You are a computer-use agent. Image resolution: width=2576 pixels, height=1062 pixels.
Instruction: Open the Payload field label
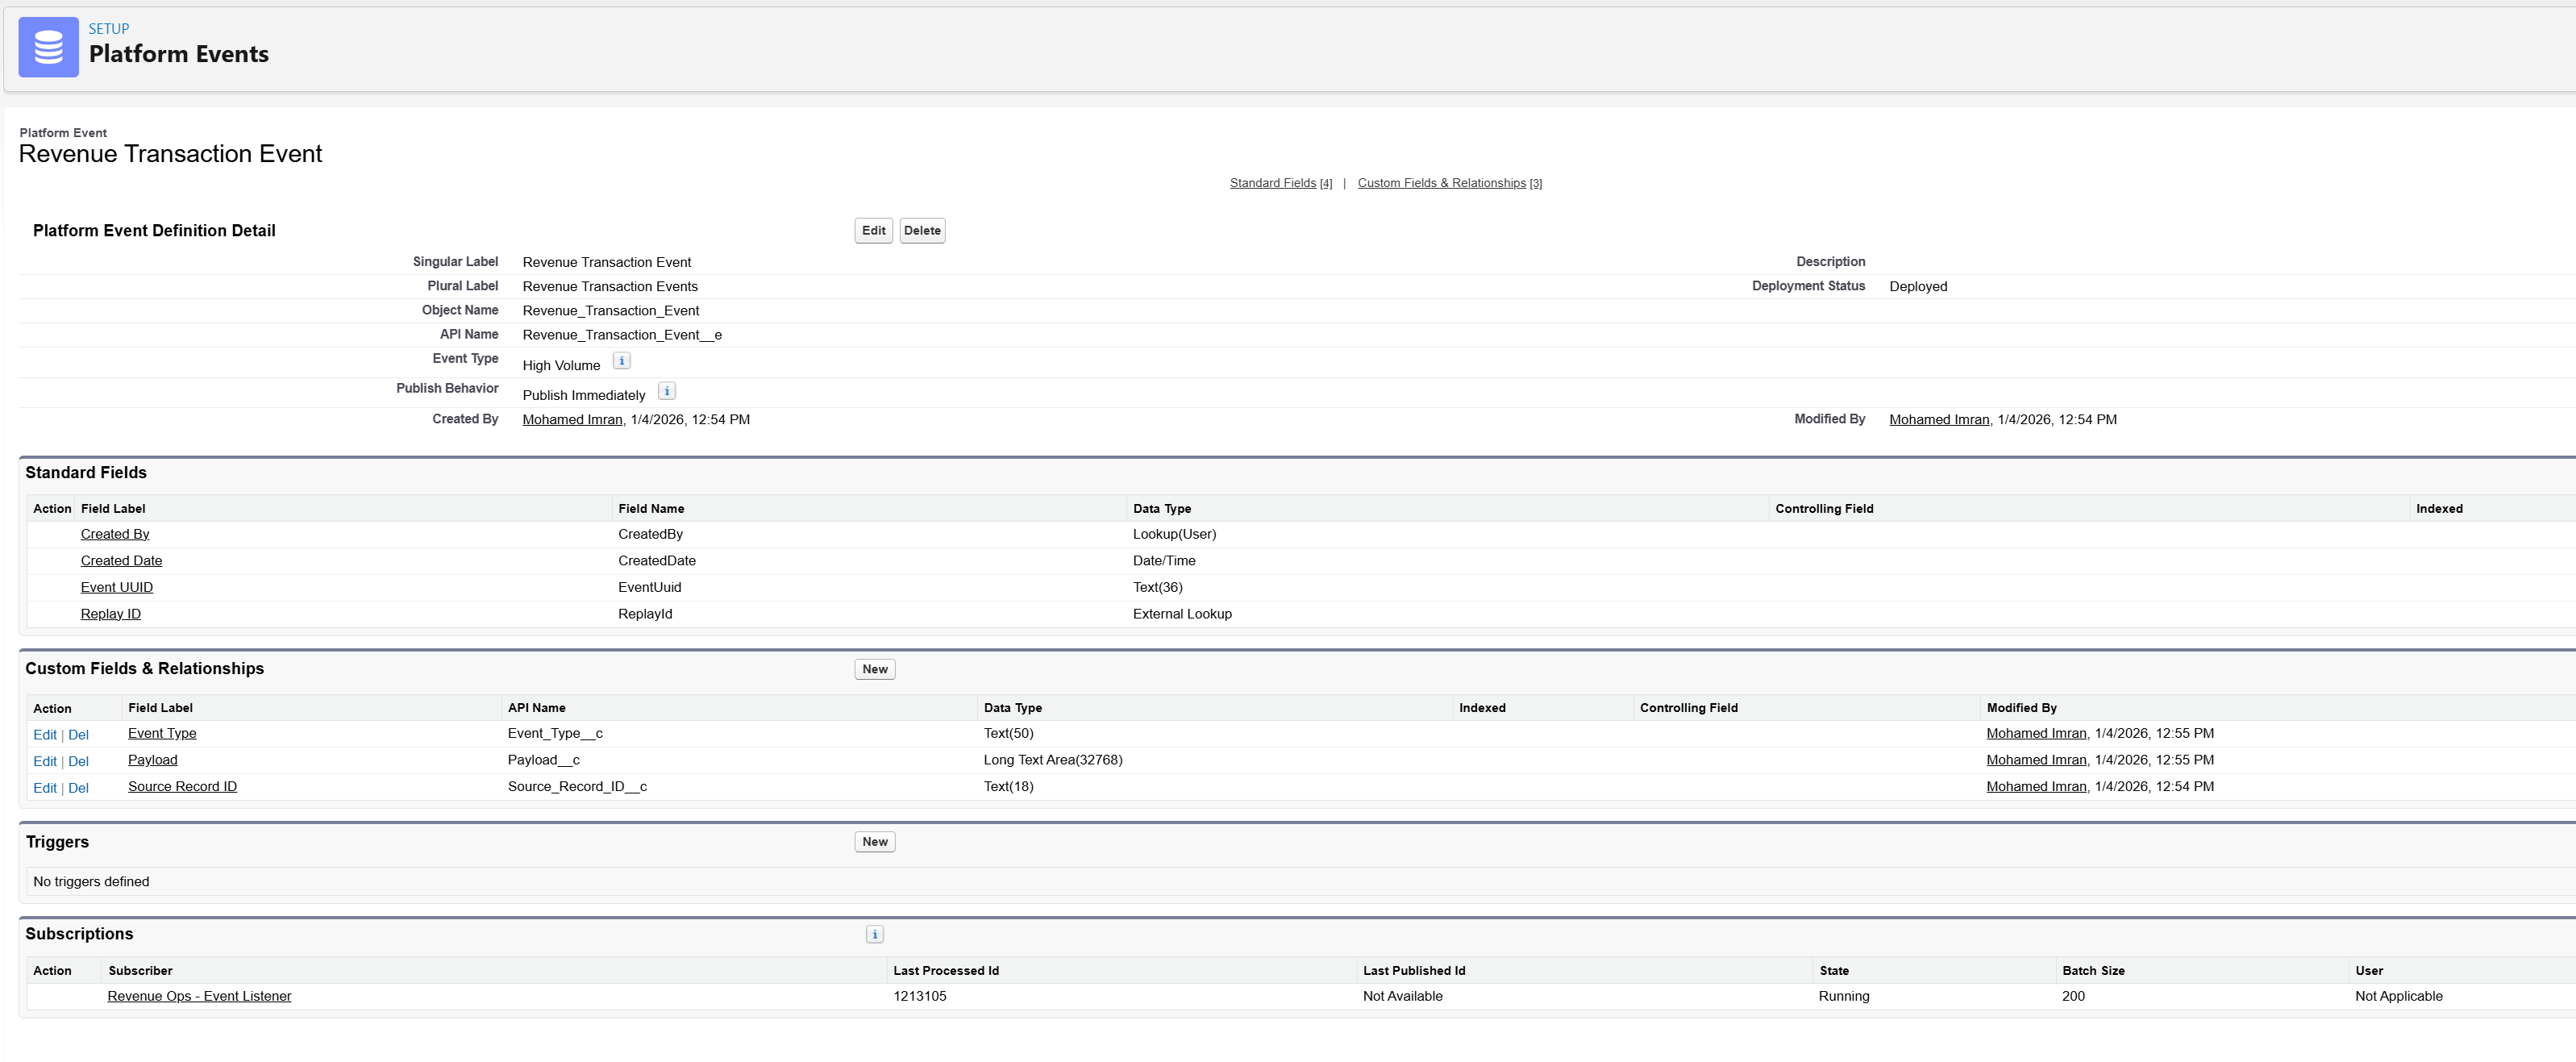pyautogui.click(x=153, y=761)
